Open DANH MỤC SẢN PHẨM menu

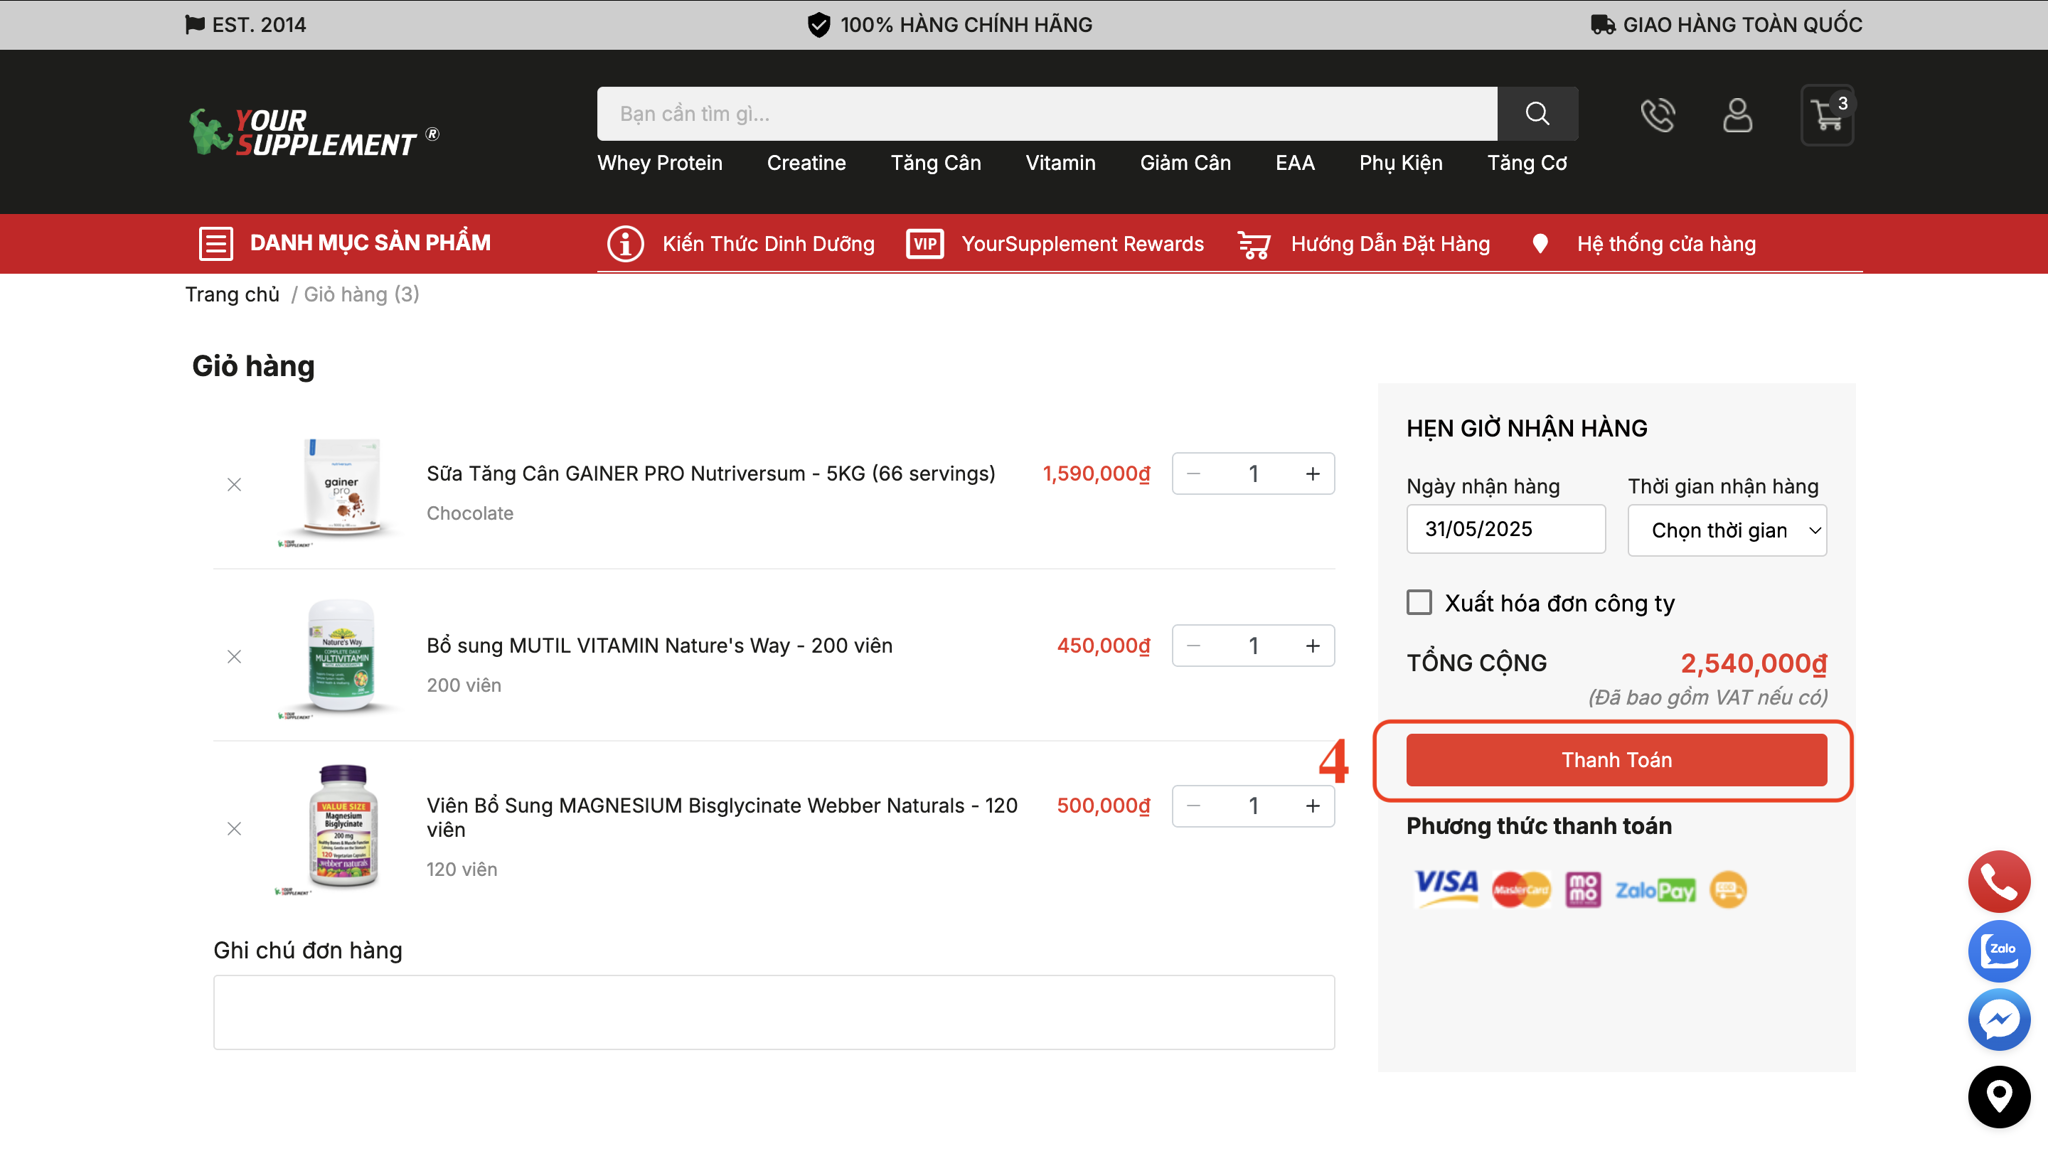(x=344, y=243)
